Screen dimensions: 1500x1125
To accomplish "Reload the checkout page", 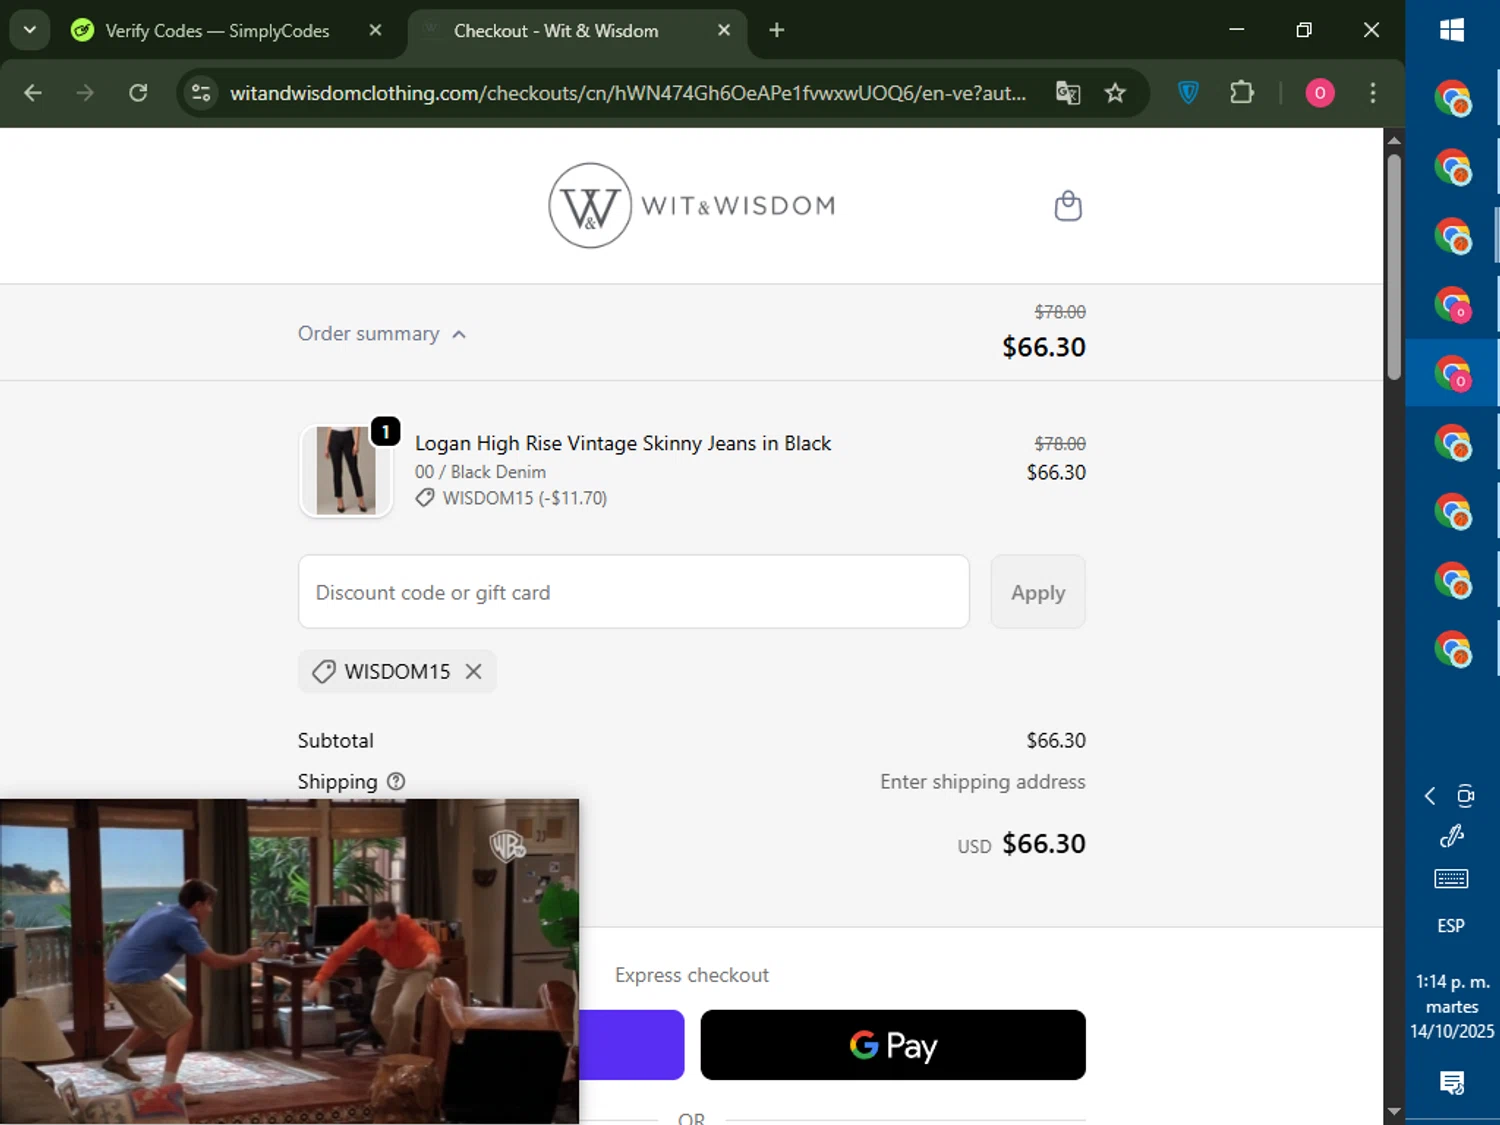I will tap(138, 93).
